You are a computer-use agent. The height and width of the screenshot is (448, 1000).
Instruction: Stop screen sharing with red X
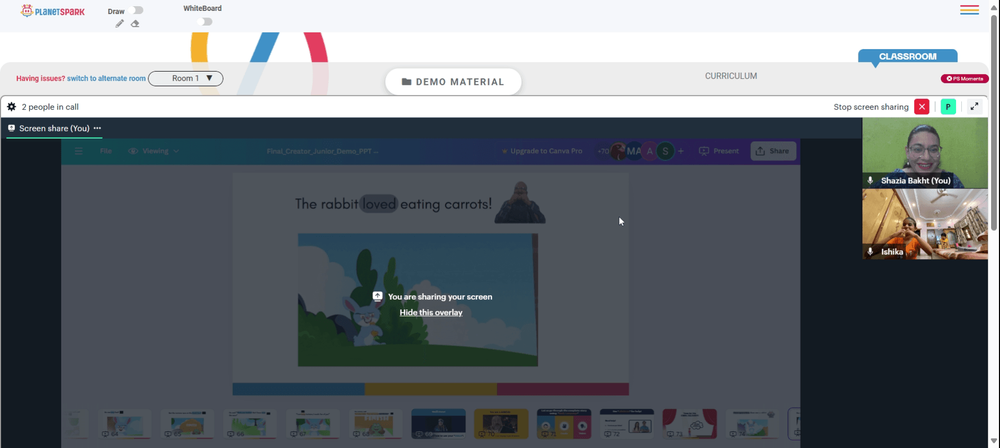(x=922, y=107)
